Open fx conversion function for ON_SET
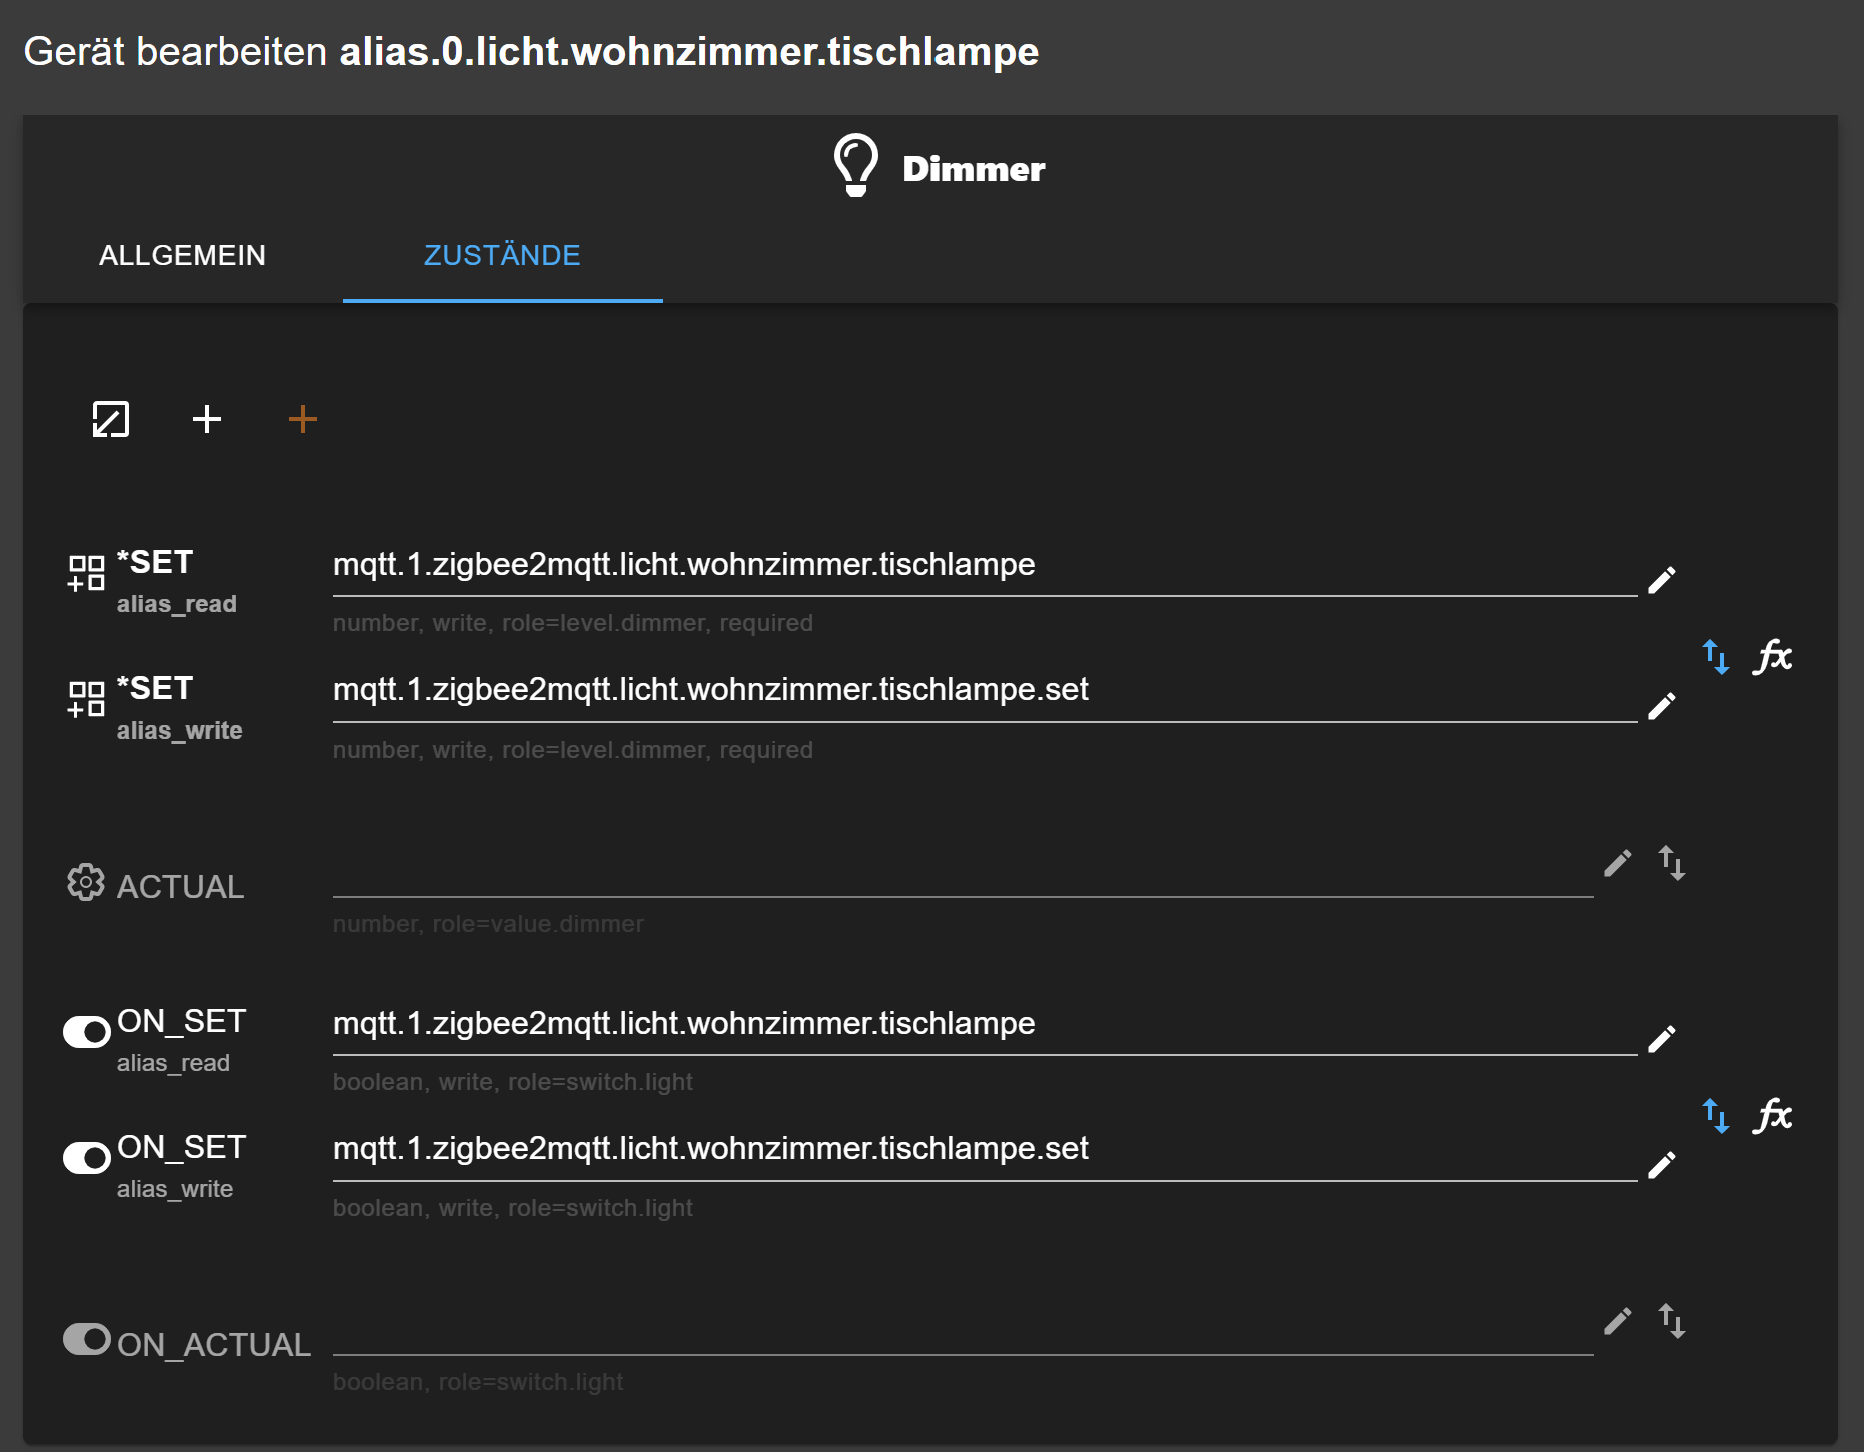 1773,1115
